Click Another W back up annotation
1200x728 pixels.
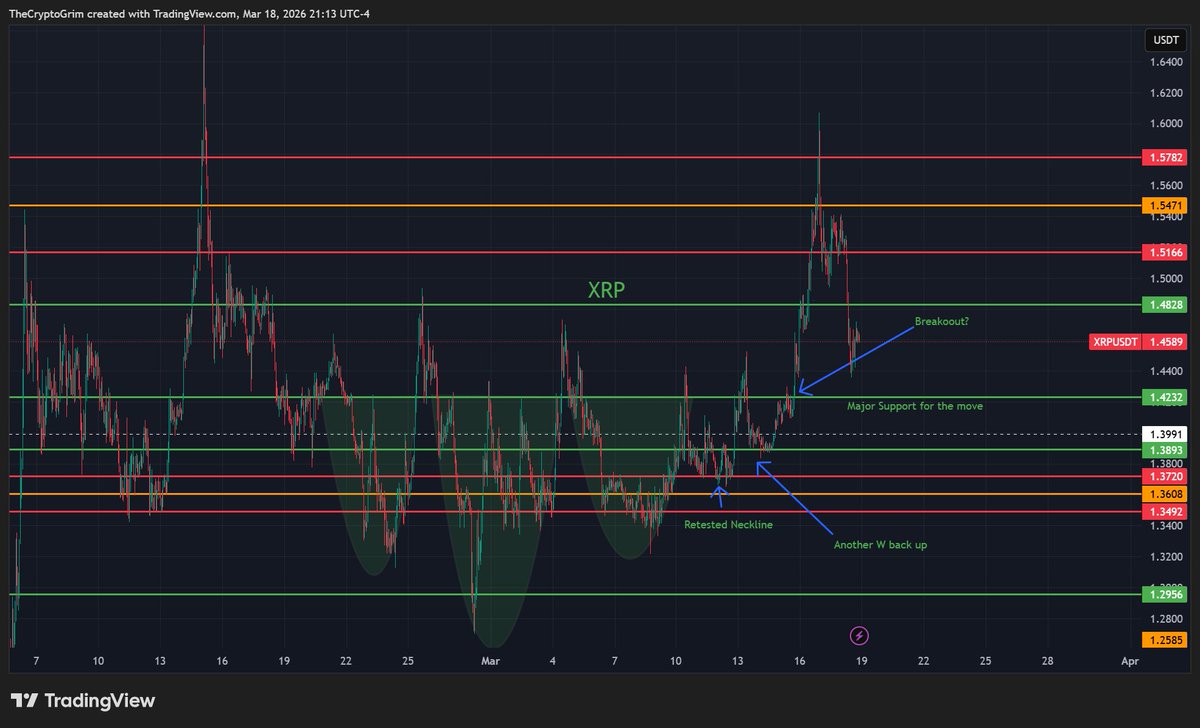click(880, 545)
